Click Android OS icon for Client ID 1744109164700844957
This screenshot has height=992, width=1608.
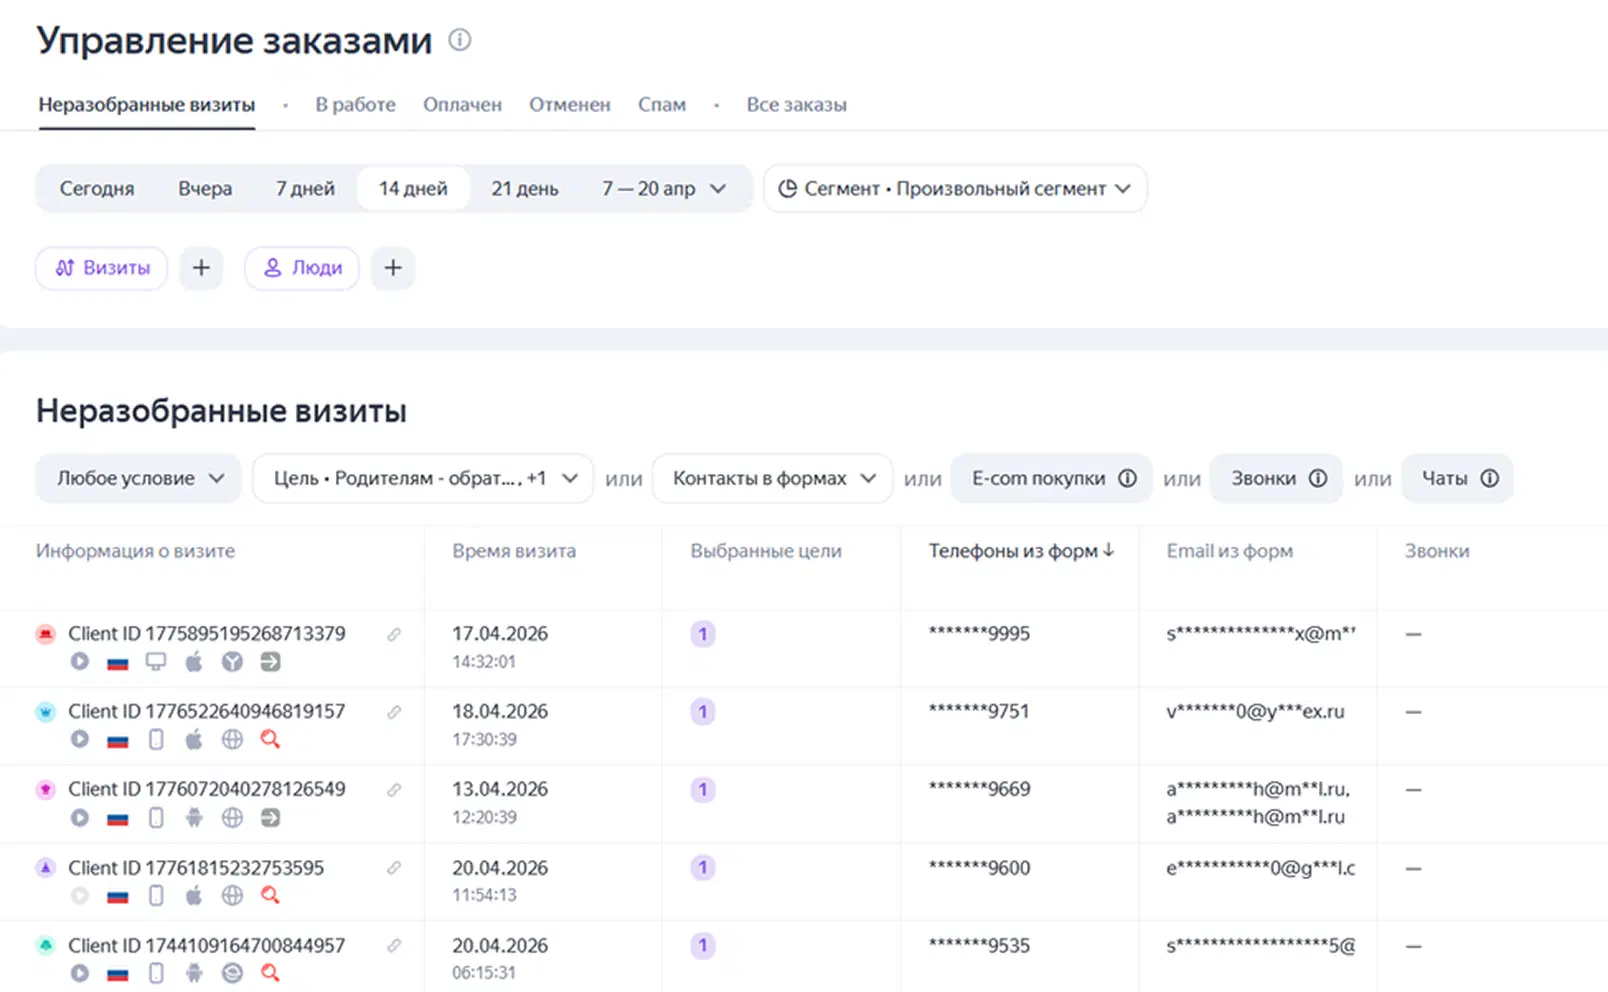pos(194,973)
